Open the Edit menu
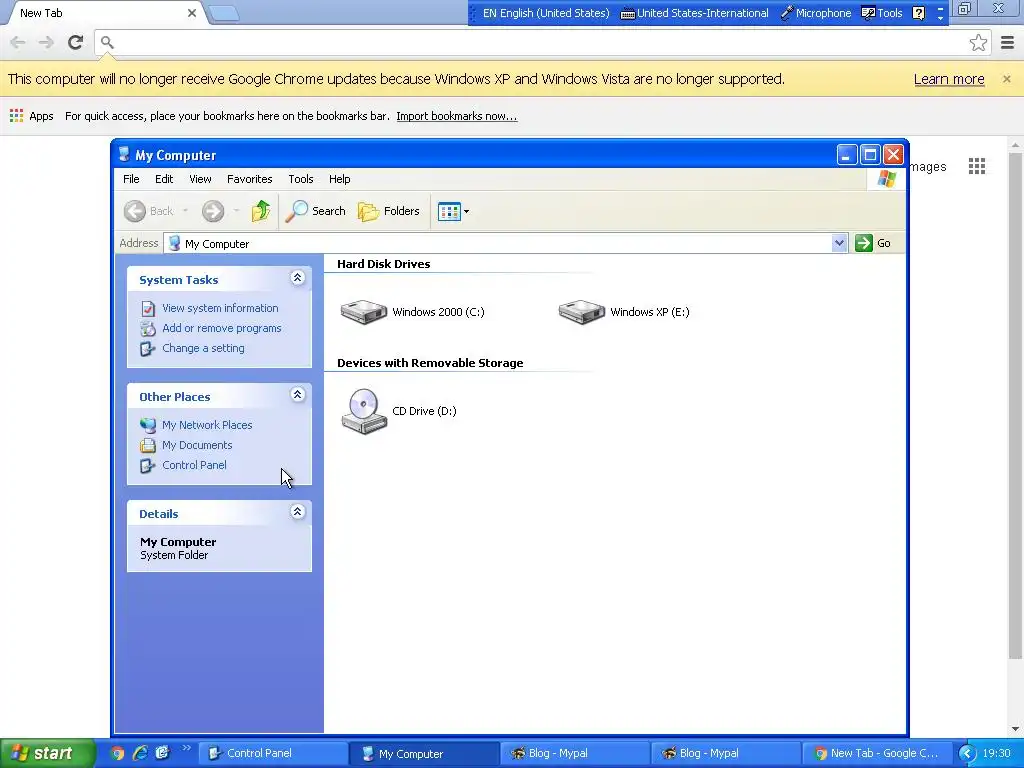 click(x=164, y=179)
